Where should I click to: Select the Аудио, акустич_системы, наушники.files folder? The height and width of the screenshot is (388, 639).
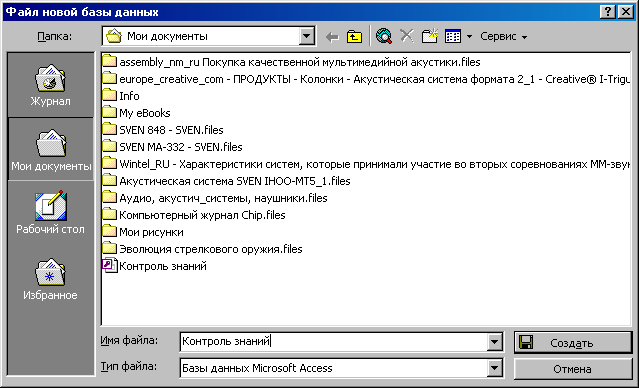pyautogui.click(x=215, y=198)
